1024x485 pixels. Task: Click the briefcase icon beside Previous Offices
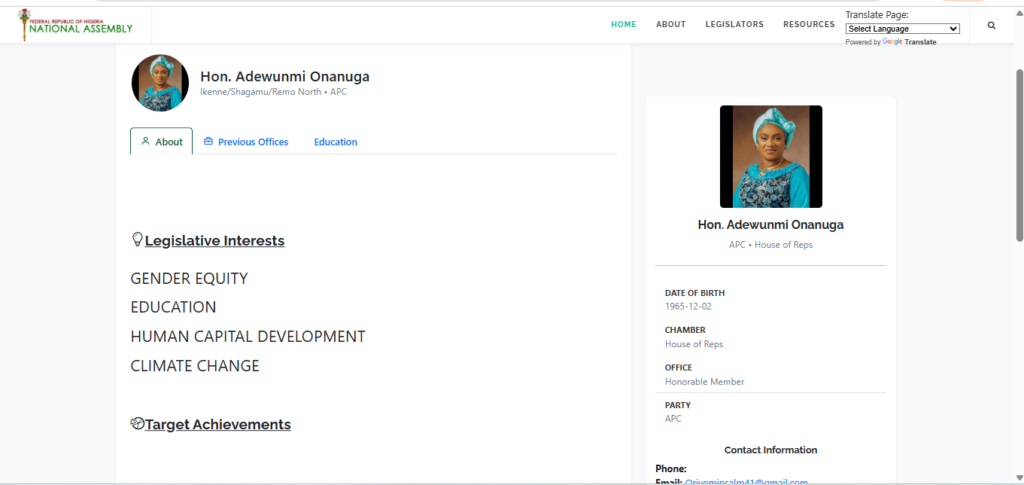[x=208, y=142]
